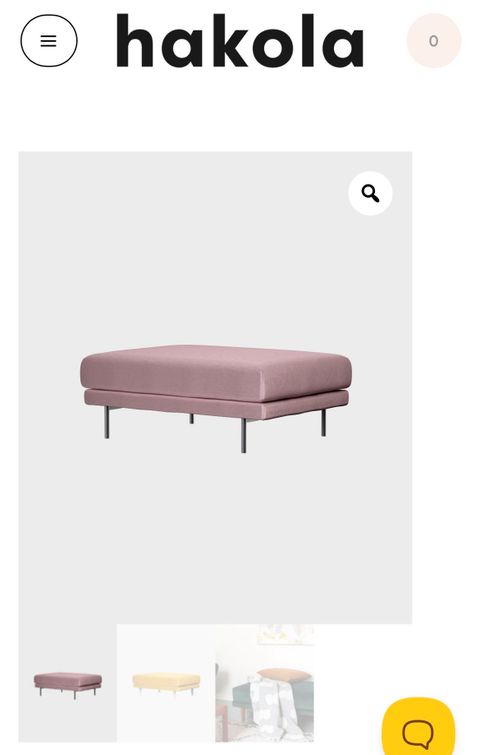Open customer support speech-bubble icon

click(418, 727)
